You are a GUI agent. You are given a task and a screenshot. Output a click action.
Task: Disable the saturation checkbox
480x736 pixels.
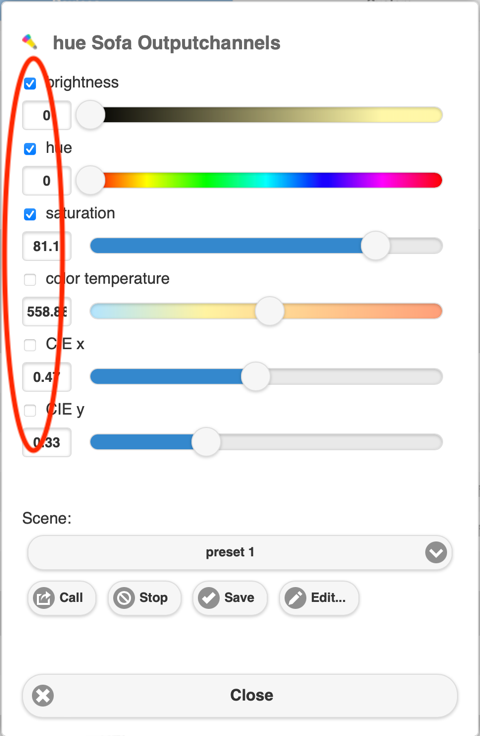(30, 215)
